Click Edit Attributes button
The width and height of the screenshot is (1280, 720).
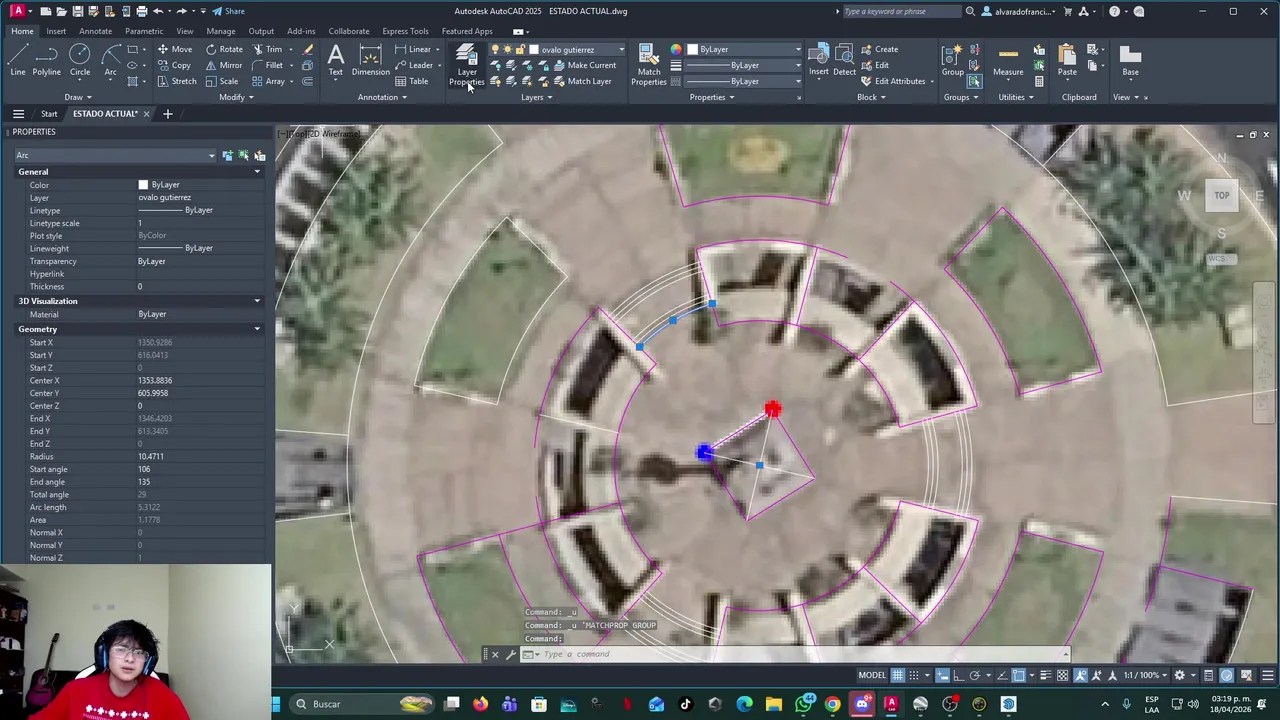coord(893,81)
